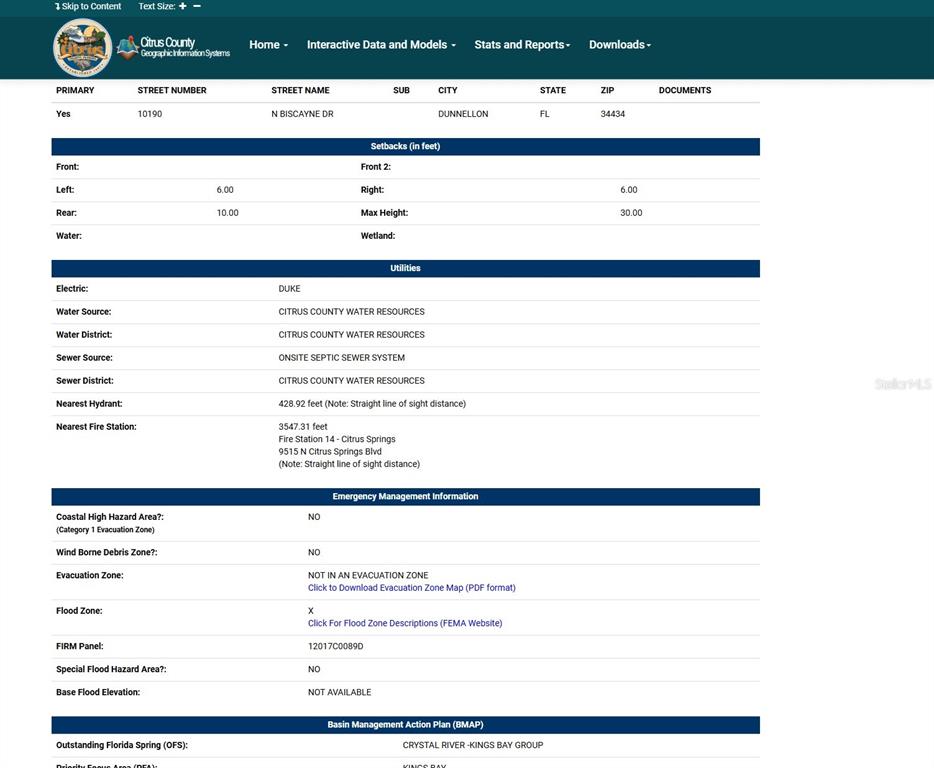This screenshot has height=768, width=934.
Task: Open Interactive Data and Models dropdown
Action: coord(380,45)
